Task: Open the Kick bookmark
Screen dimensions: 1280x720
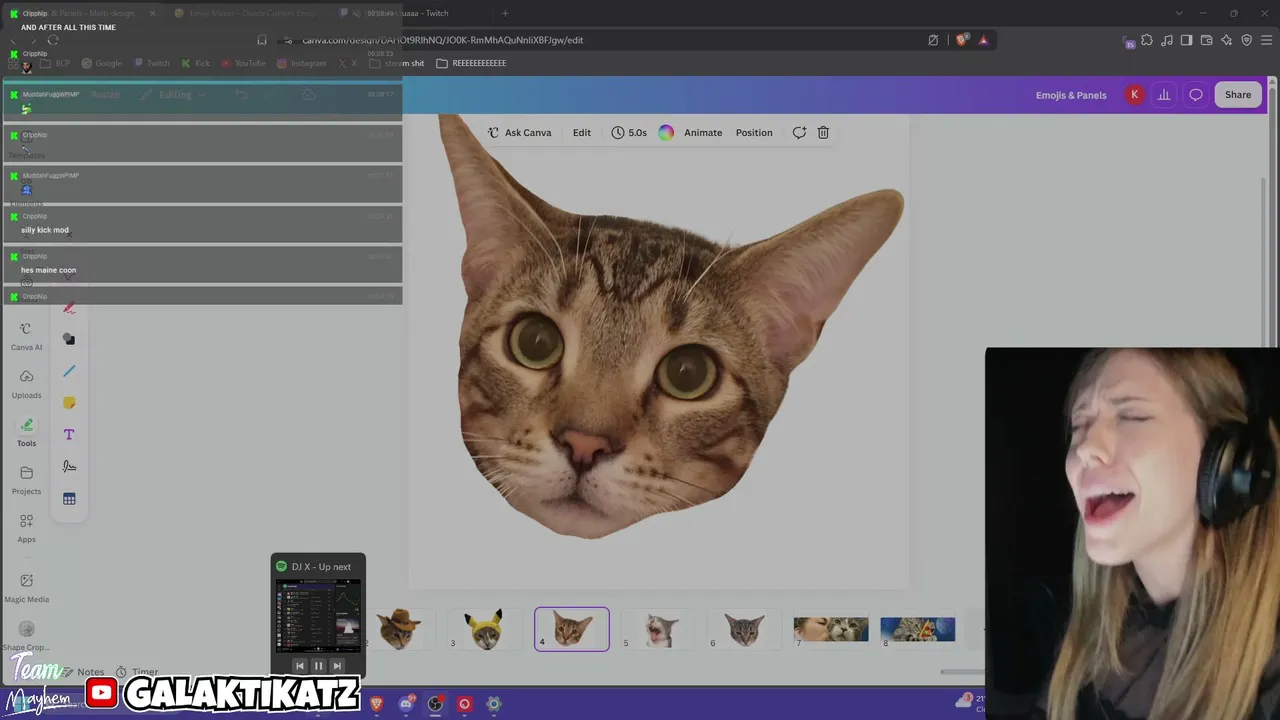Action: click(195, 63)
